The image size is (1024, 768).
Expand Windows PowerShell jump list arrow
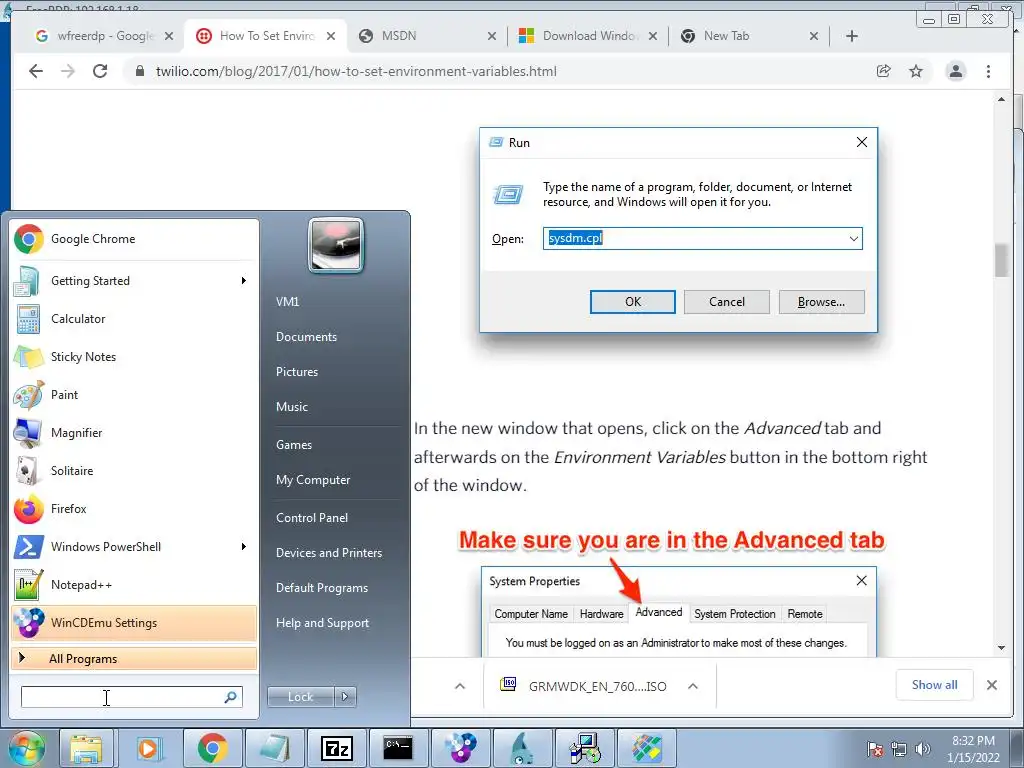pyautogui.click(x=244, y=547)
